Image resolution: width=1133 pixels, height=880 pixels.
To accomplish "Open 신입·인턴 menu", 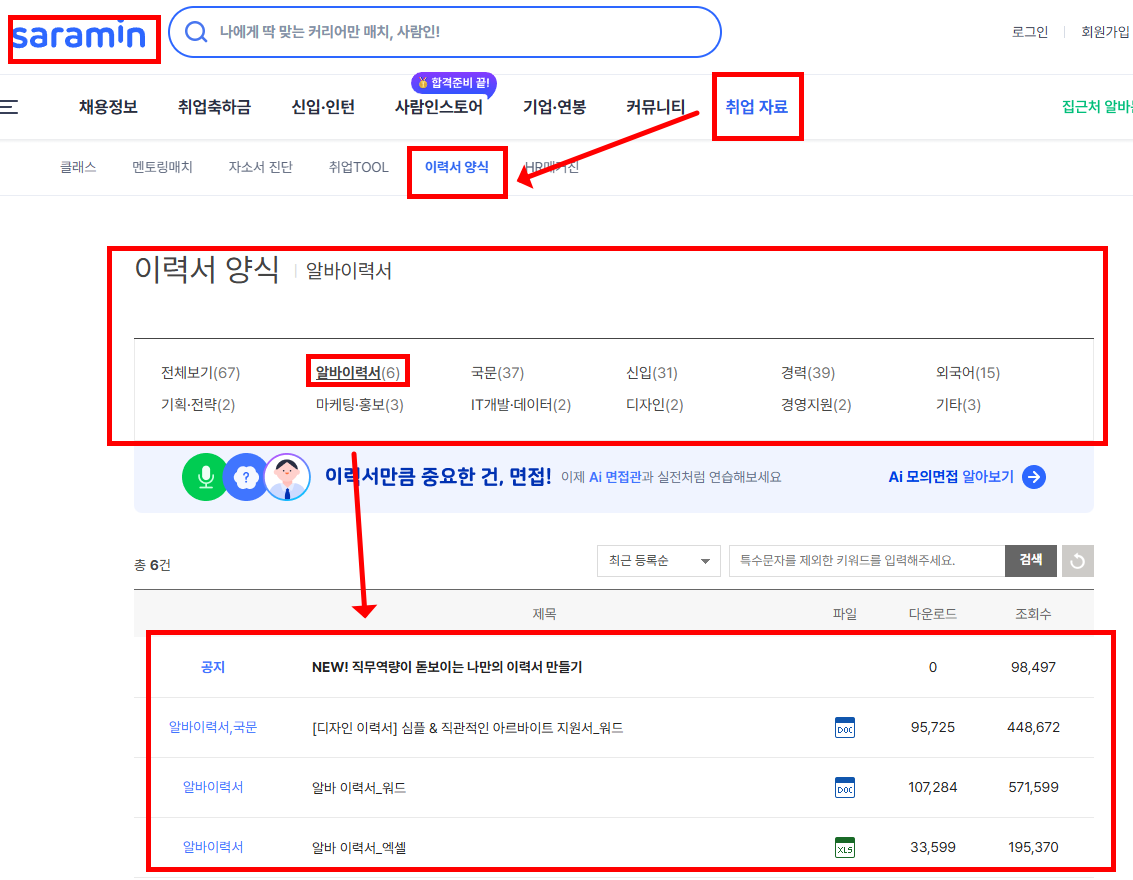I will [323, 107].
